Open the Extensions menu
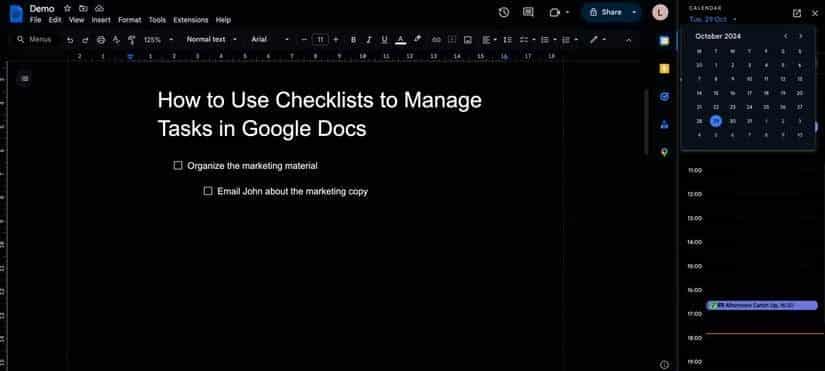 [190, 20]
